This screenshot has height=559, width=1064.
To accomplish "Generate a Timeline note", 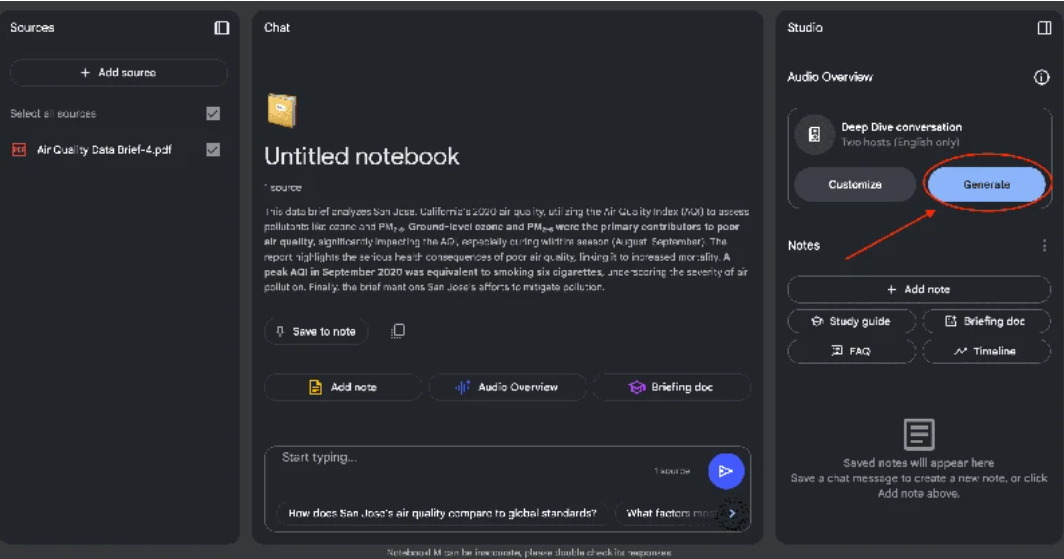I will pyautogui.click(x=986, y=351).
